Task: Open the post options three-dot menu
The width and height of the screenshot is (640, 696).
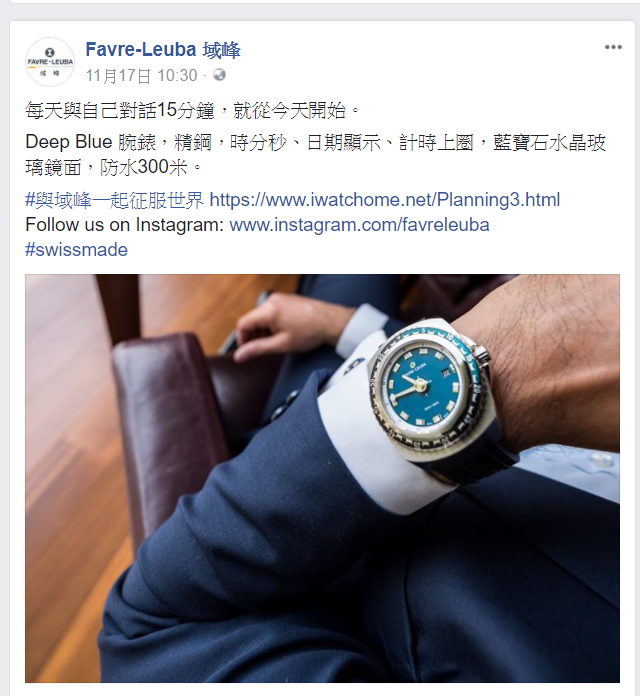Action: 613,47
